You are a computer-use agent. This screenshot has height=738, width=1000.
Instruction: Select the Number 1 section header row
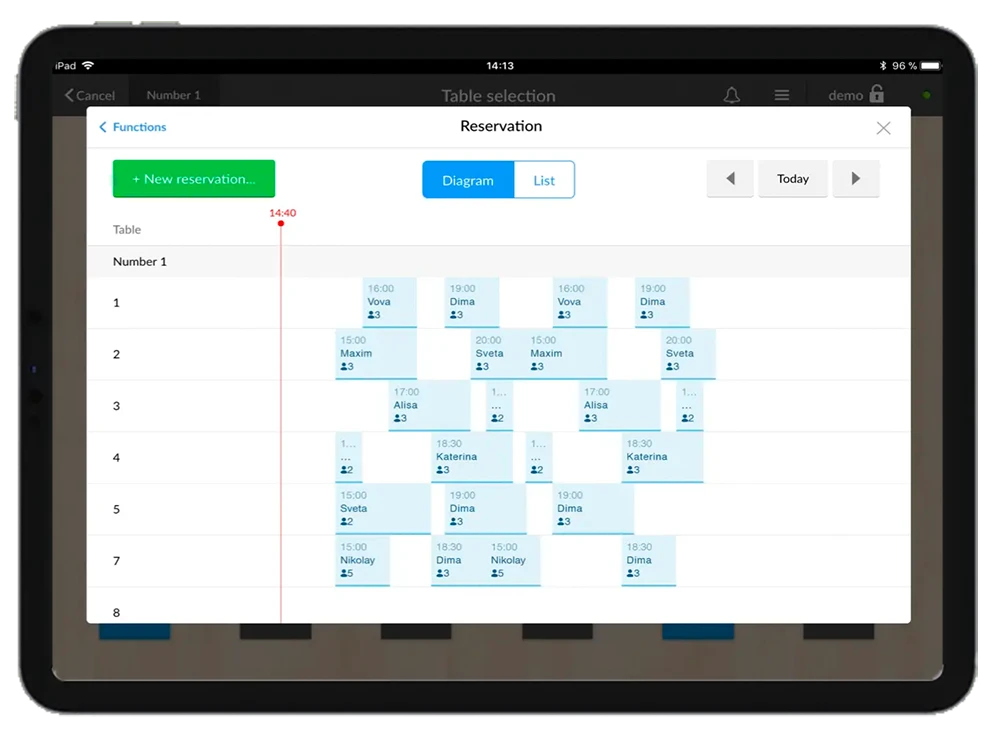click(499, 262)
